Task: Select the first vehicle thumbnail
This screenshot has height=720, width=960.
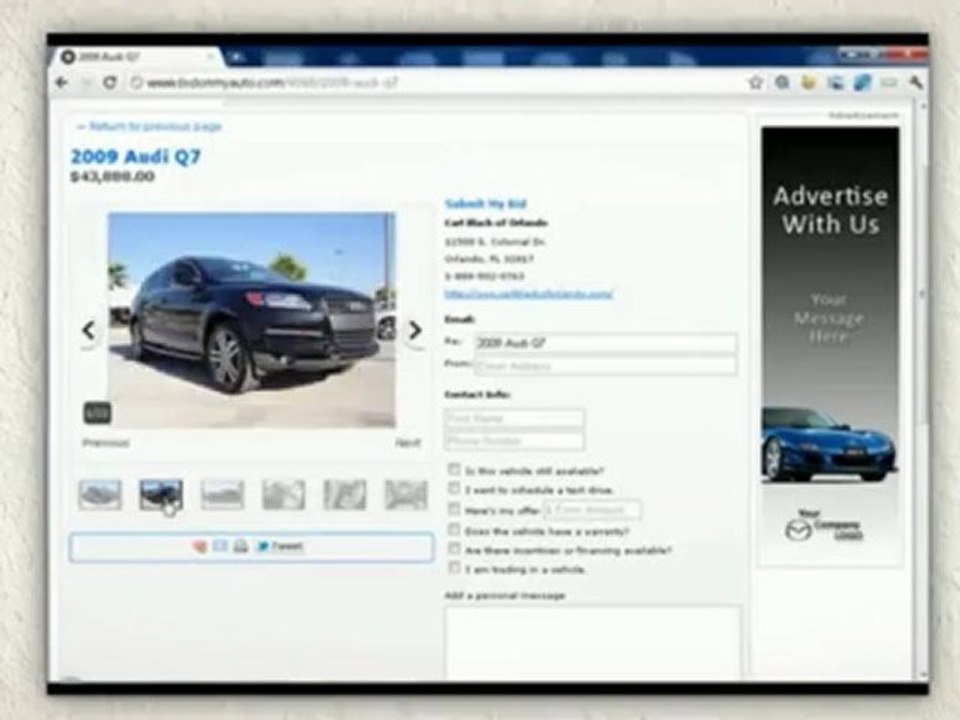Action: [100, 495]
